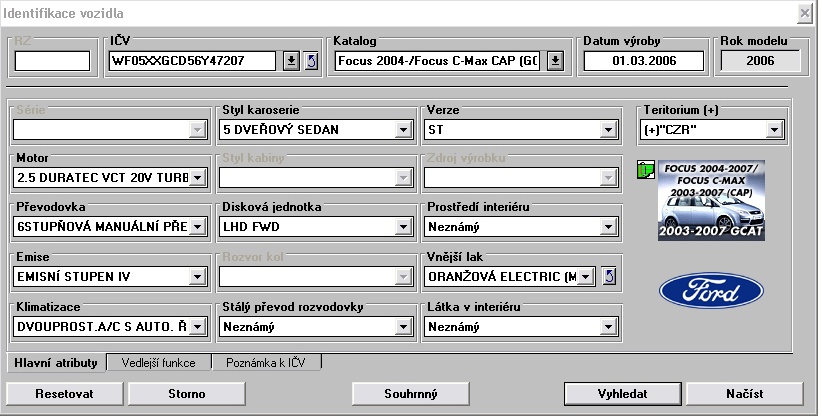
Task: Open the Verze dropdown showing ST
Action: point(606,130)
